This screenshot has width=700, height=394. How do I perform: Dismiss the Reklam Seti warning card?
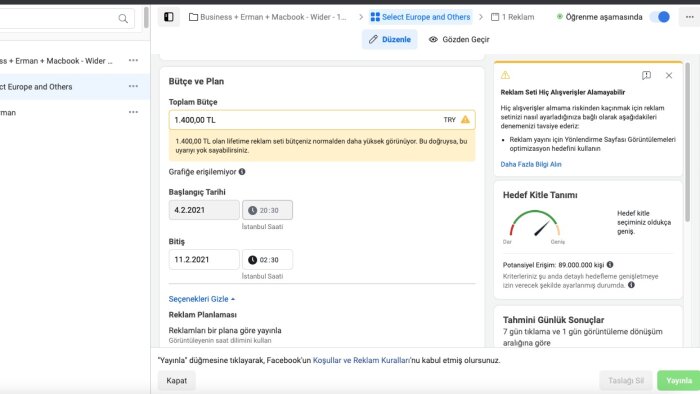point(669,75)
